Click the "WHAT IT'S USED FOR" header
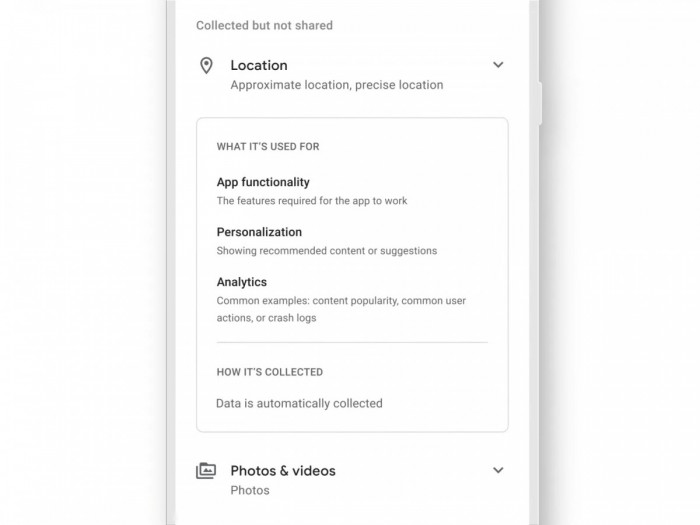 268,147
